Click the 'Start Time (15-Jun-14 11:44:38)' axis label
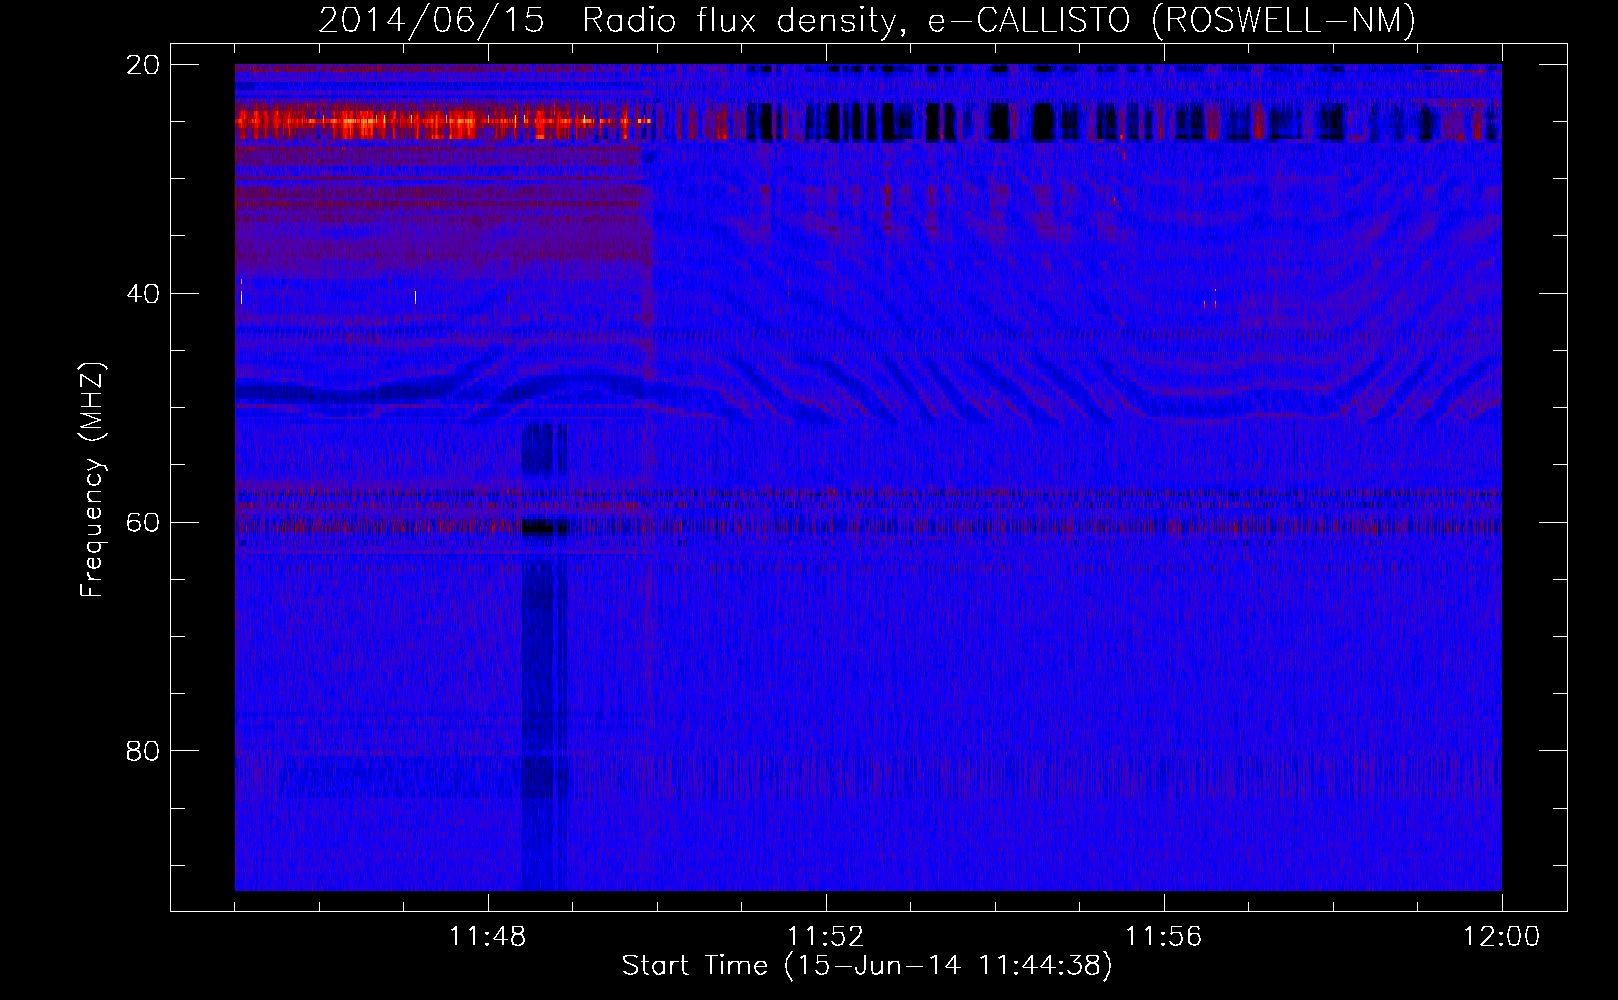This screenshot has height=1000, width=1618. point(867,965)
